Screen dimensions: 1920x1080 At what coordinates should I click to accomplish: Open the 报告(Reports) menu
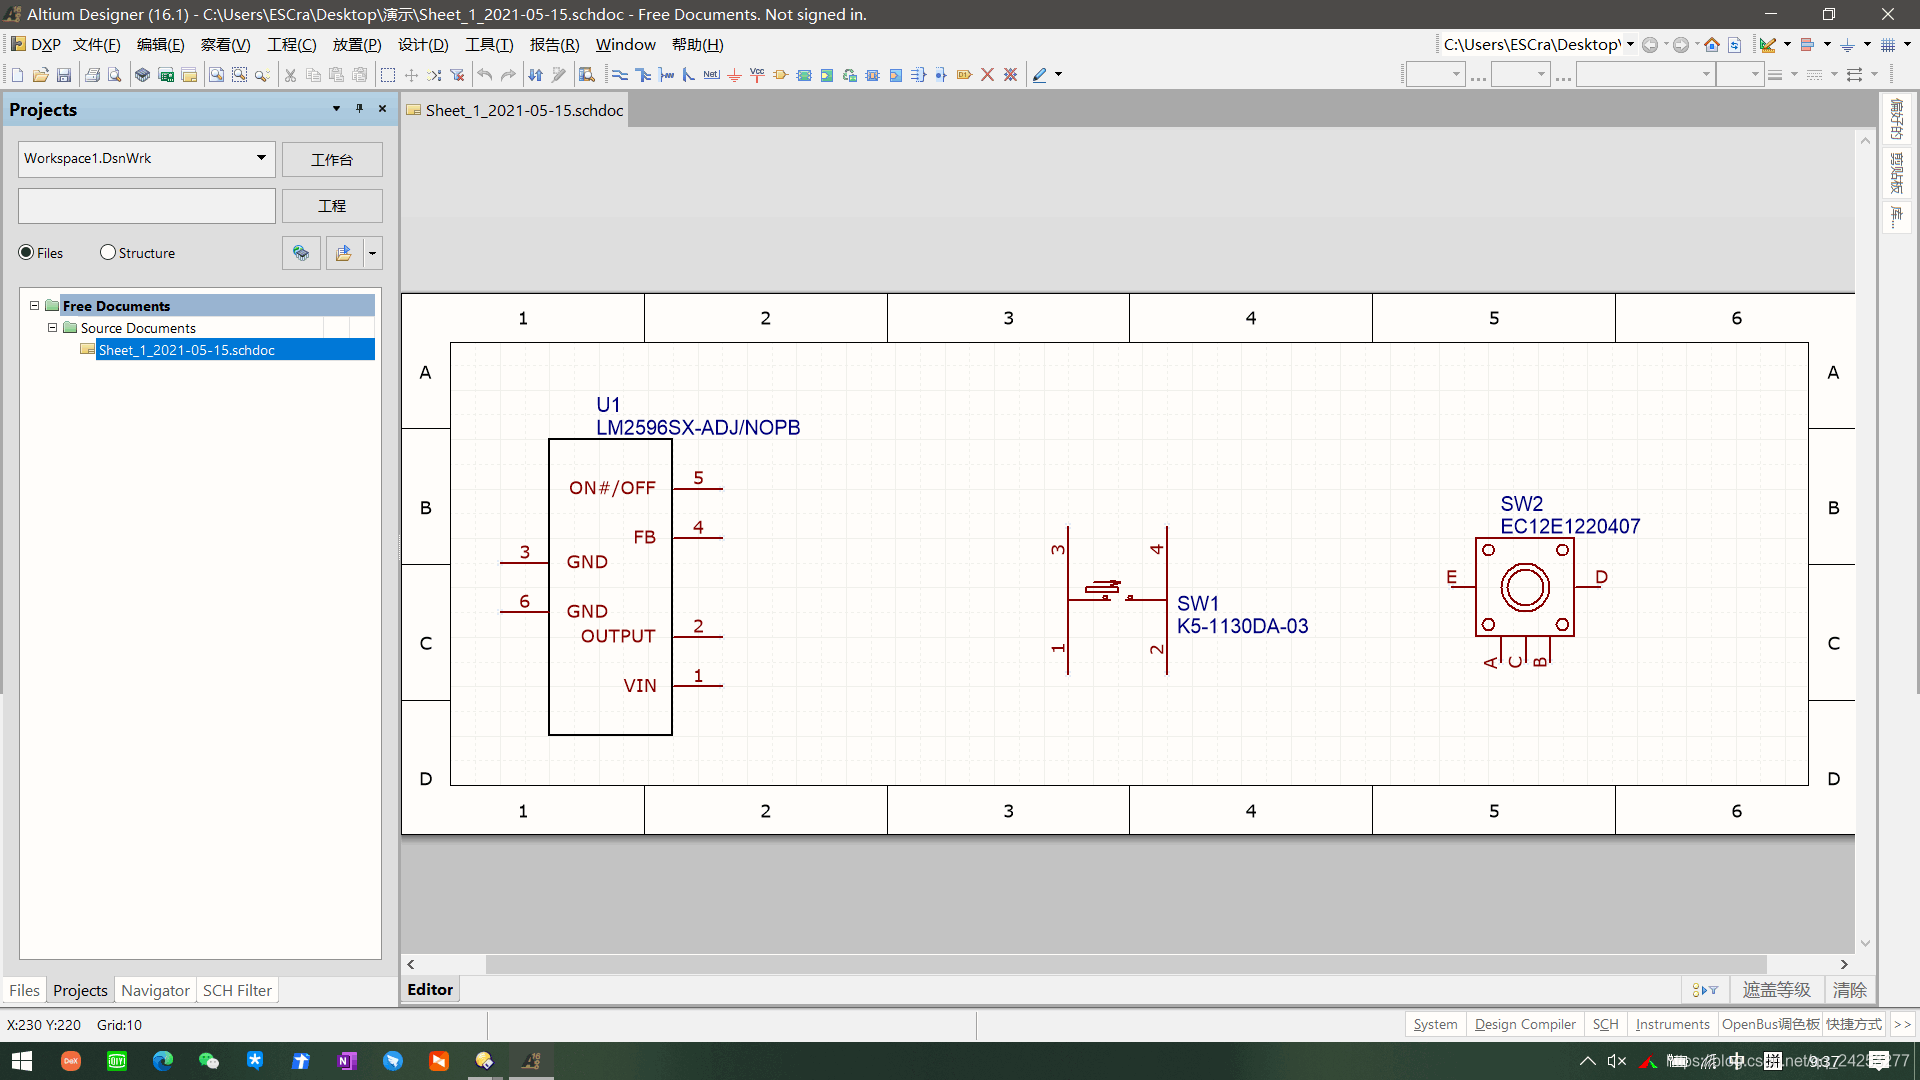click(x=554, y=44)
